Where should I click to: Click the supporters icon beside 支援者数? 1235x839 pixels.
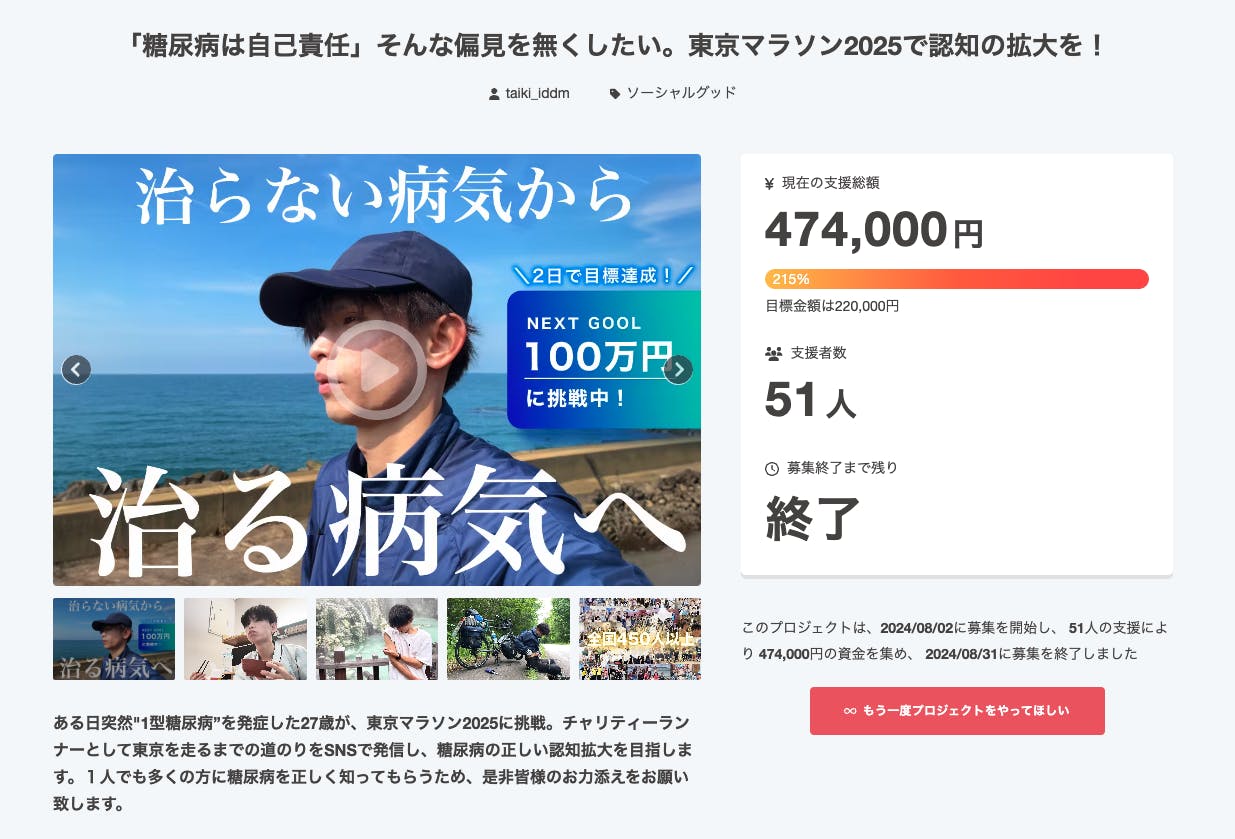[x=773, y=353]
